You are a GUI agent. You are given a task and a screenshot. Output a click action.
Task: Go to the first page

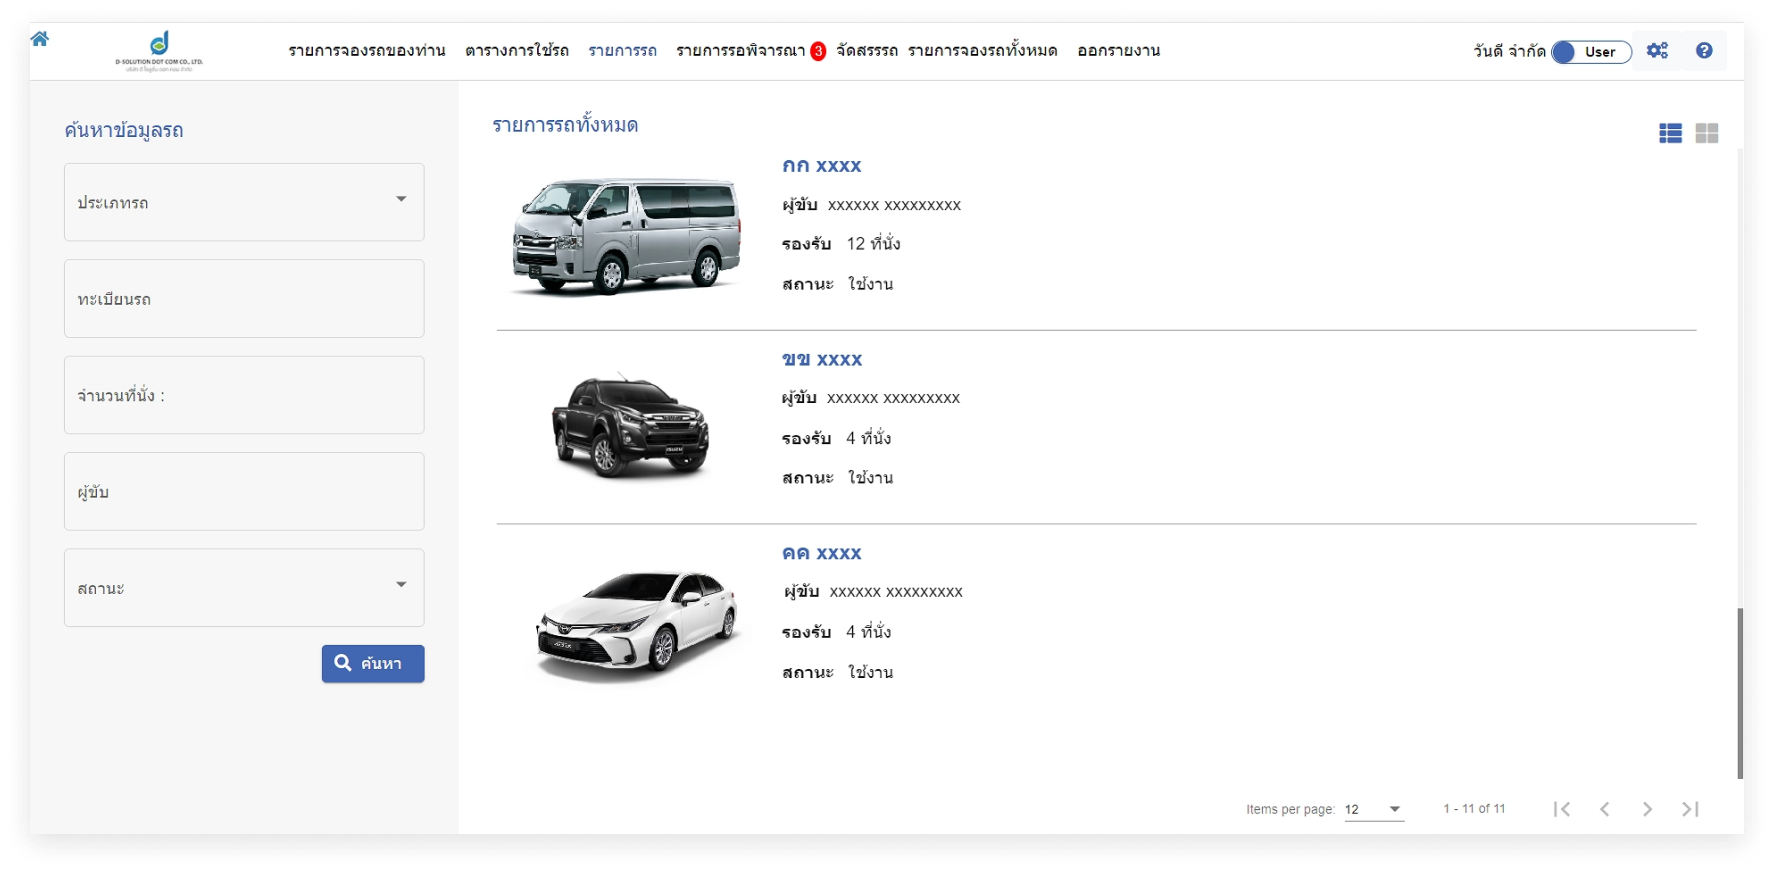pos(1562,809)
